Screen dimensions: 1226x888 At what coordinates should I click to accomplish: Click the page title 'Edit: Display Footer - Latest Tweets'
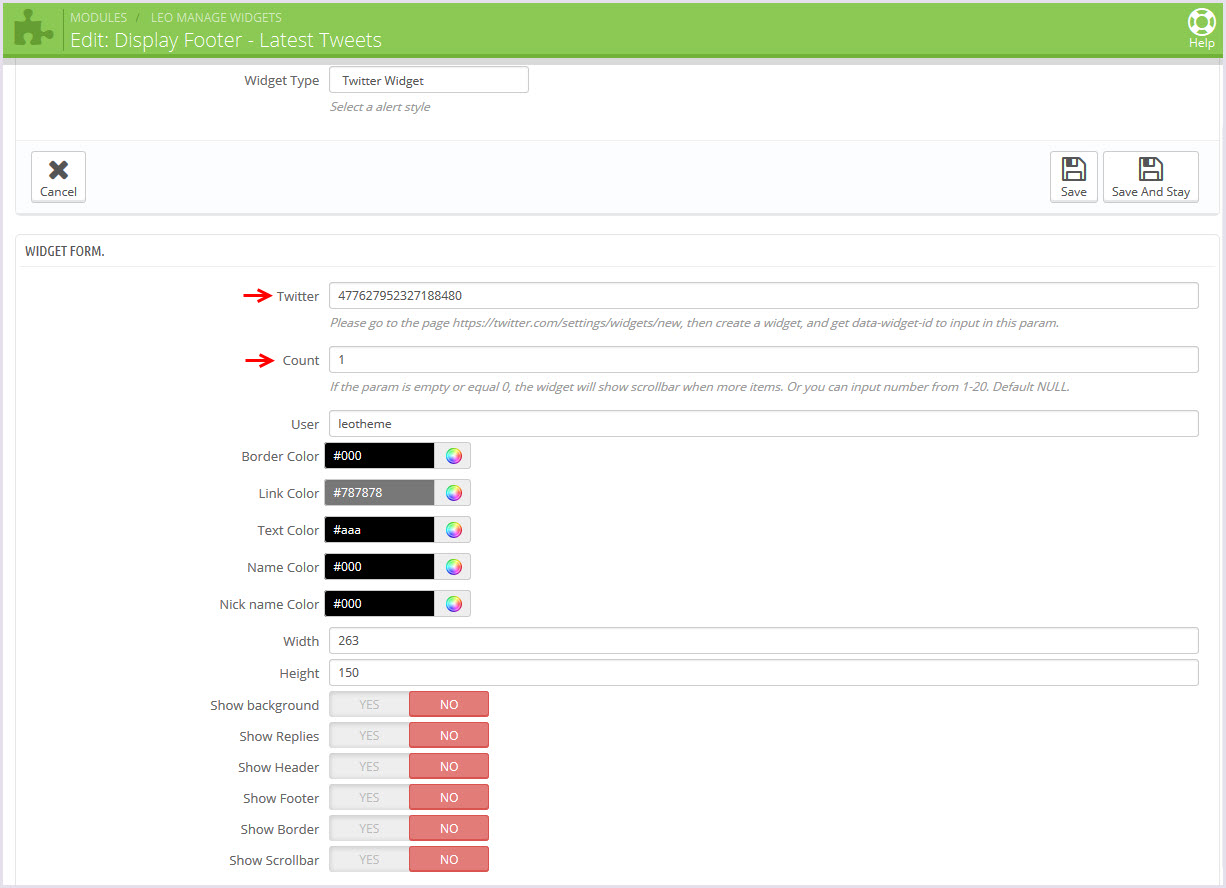point(226,41)
